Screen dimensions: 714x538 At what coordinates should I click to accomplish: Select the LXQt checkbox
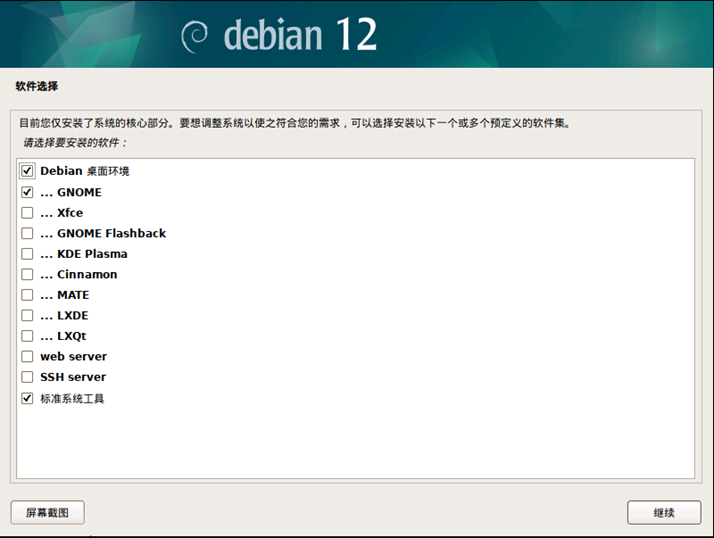[x=27, y=336]
